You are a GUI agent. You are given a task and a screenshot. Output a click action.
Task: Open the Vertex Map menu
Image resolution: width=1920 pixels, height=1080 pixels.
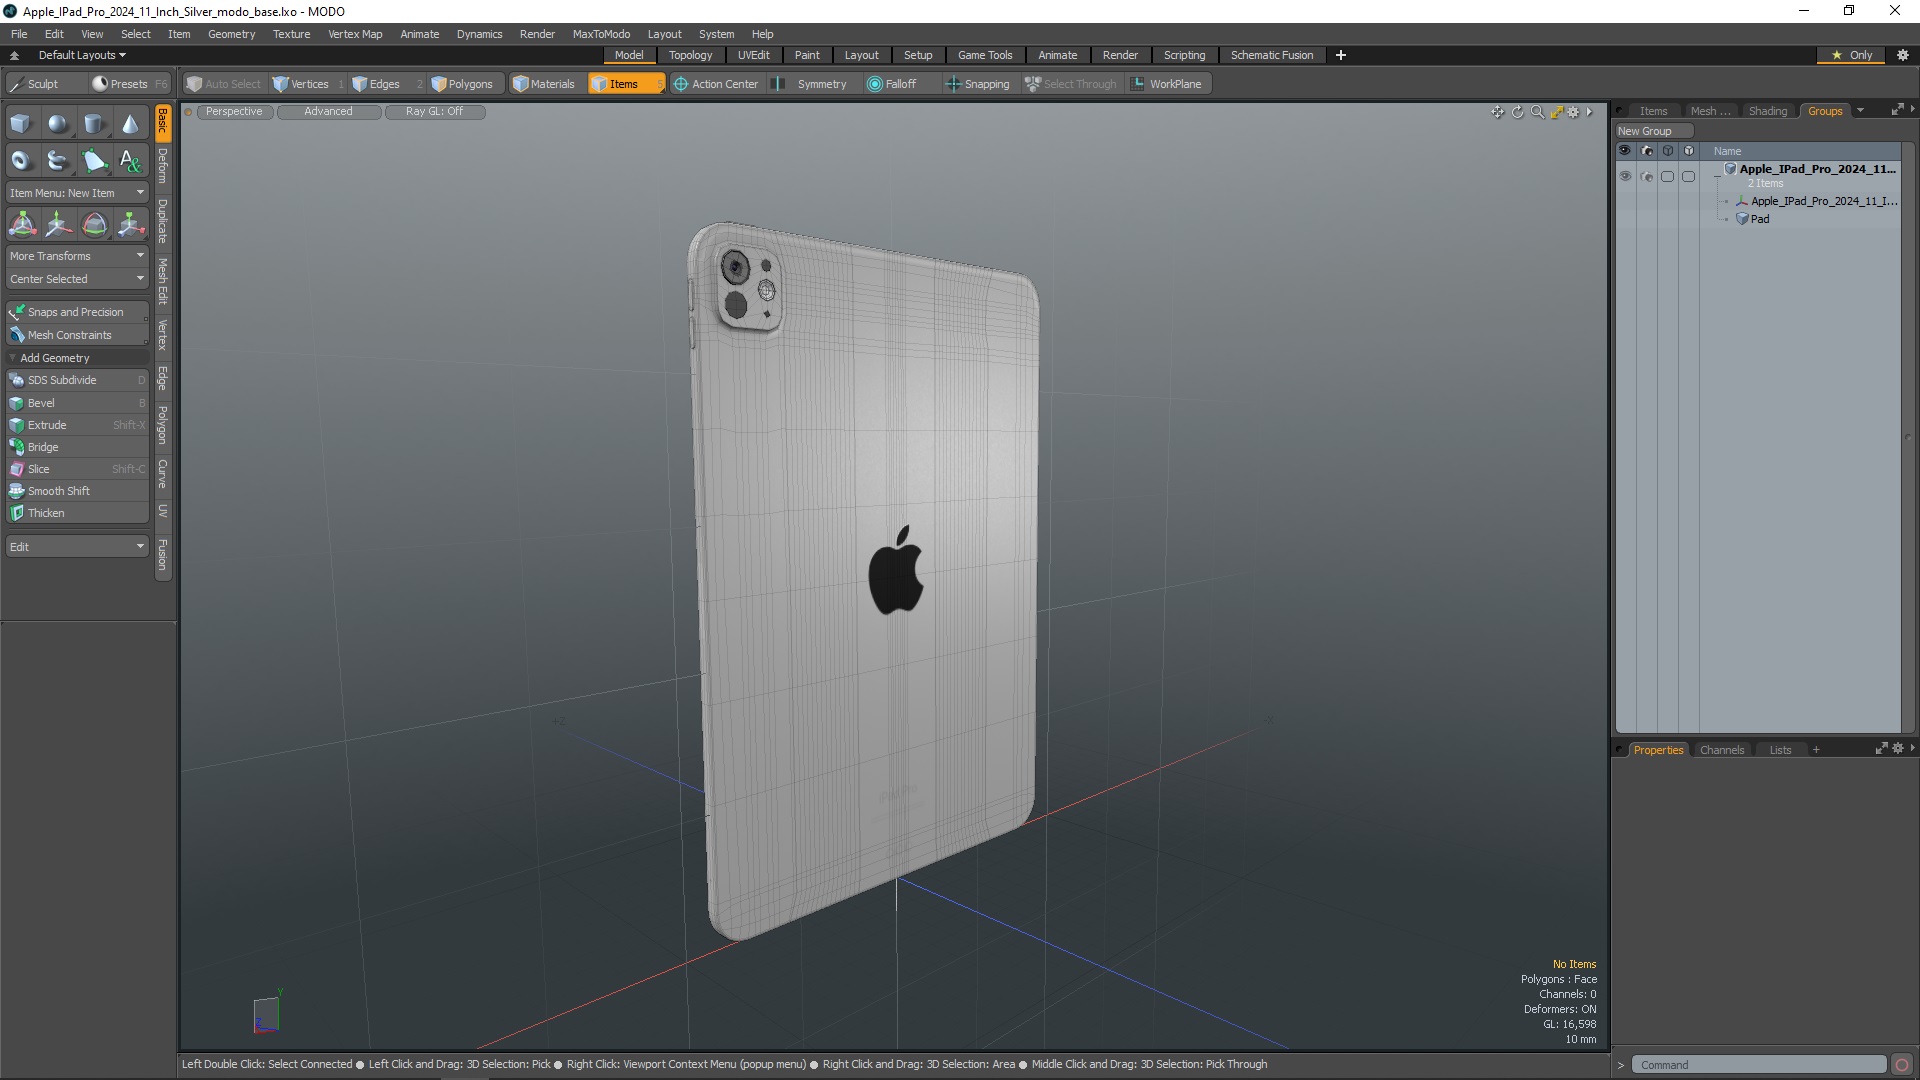point(355,34)
